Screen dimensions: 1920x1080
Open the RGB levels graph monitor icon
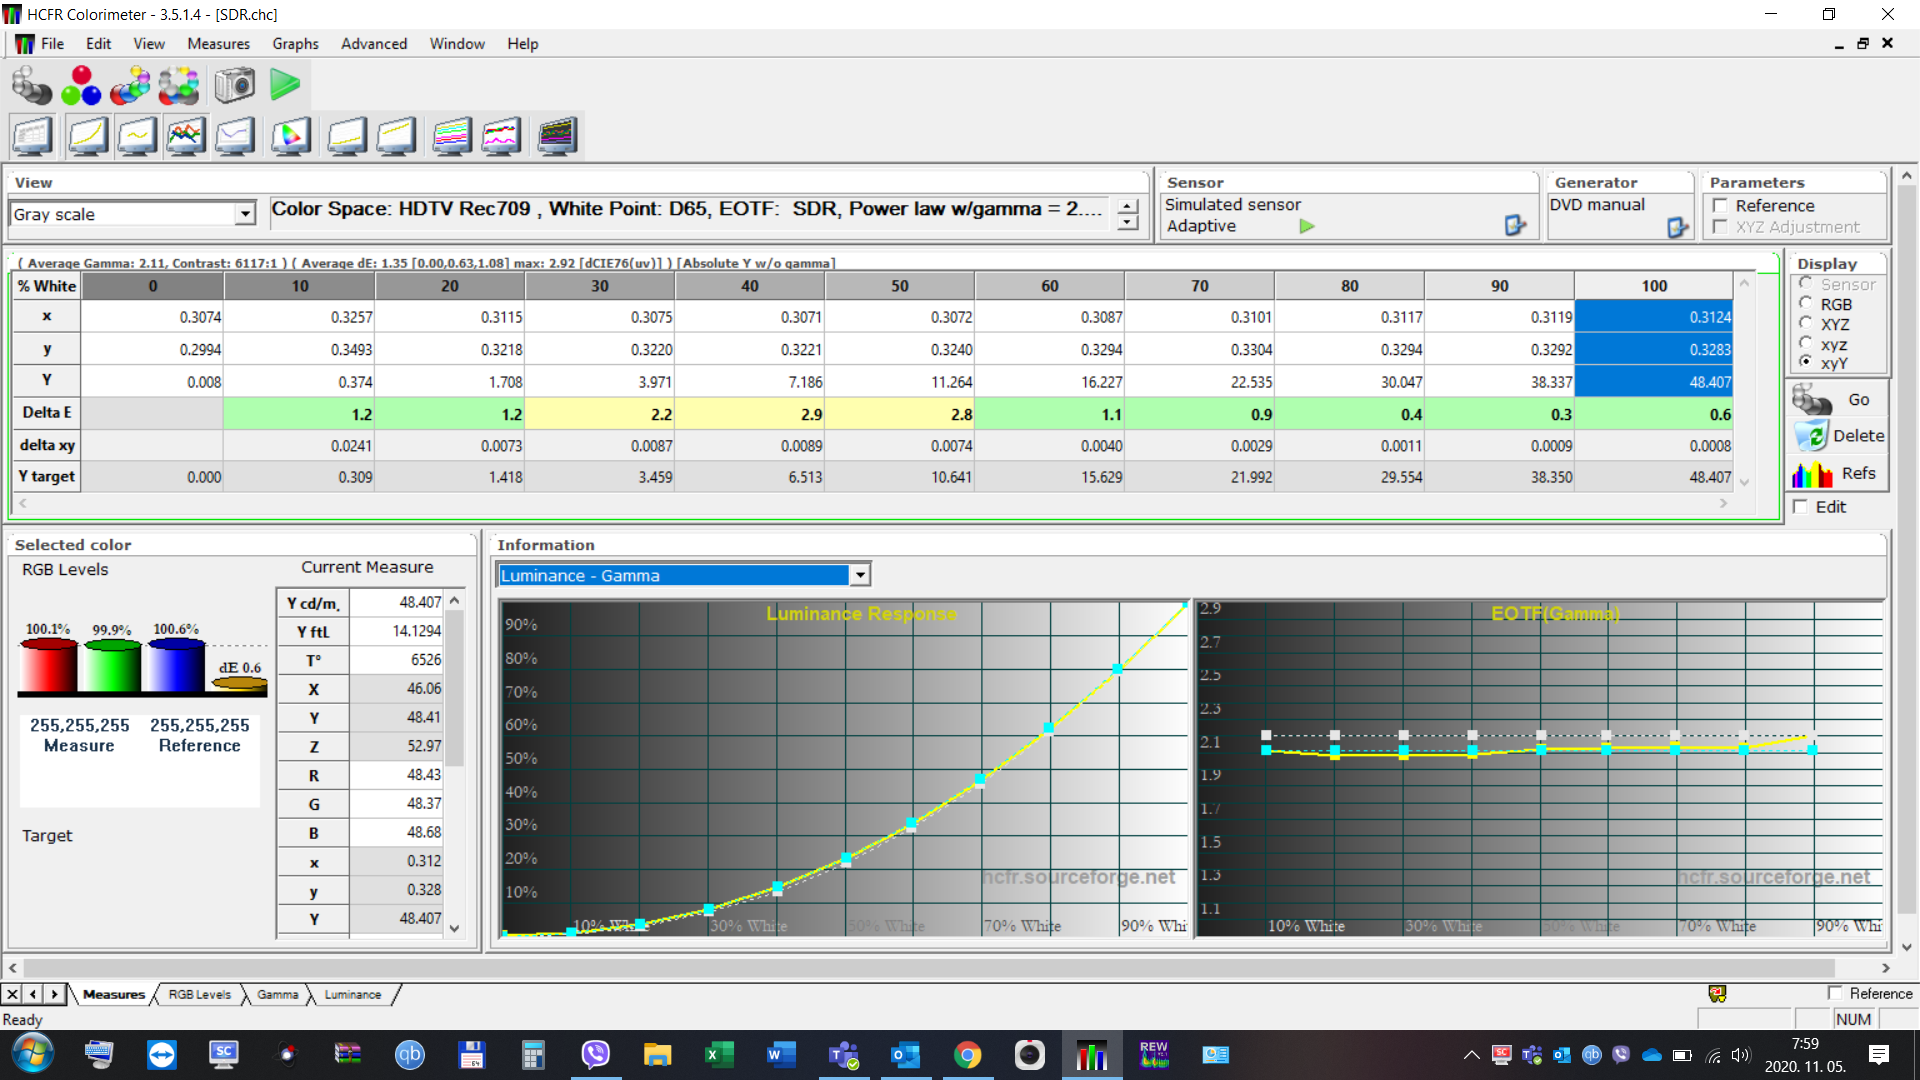pos(186,137)
